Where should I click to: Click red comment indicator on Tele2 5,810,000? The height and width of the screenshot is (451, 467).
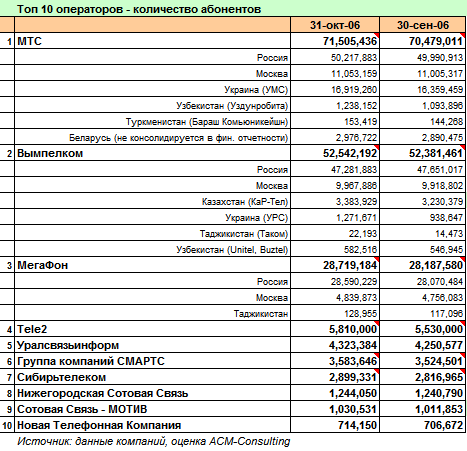pos(377,323)
